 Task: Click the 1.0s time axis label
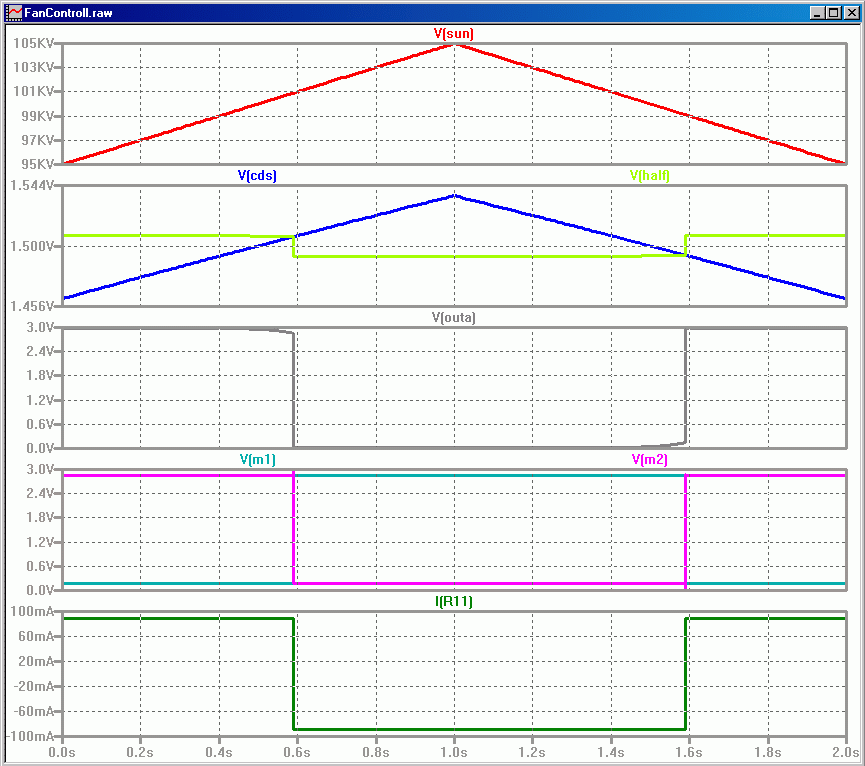(x=454, y=752)
